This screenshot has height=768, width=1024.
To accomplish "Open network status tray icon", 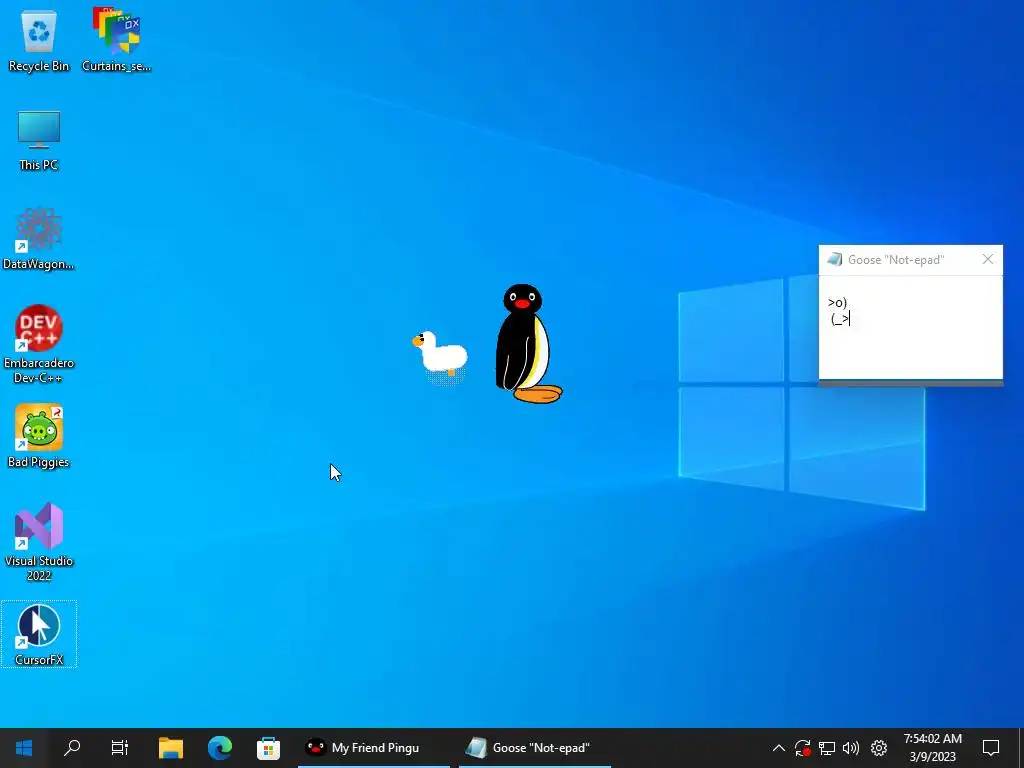I will (x=827, y=748).
